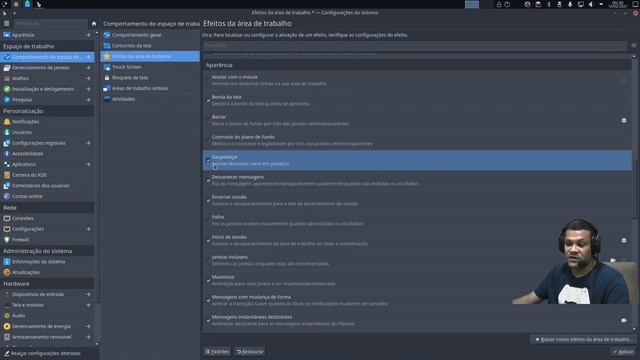Image resolution: width=640 pixels, height=360 pixels.
Task: Expand arrow next to Gerenciamento de energia
Action: tap(89, 326)
